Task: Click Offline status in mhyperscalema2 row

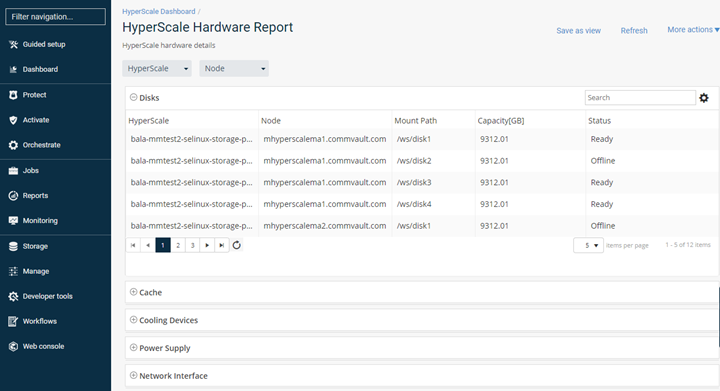Action: pyautogui.click(x=603, y=226)
